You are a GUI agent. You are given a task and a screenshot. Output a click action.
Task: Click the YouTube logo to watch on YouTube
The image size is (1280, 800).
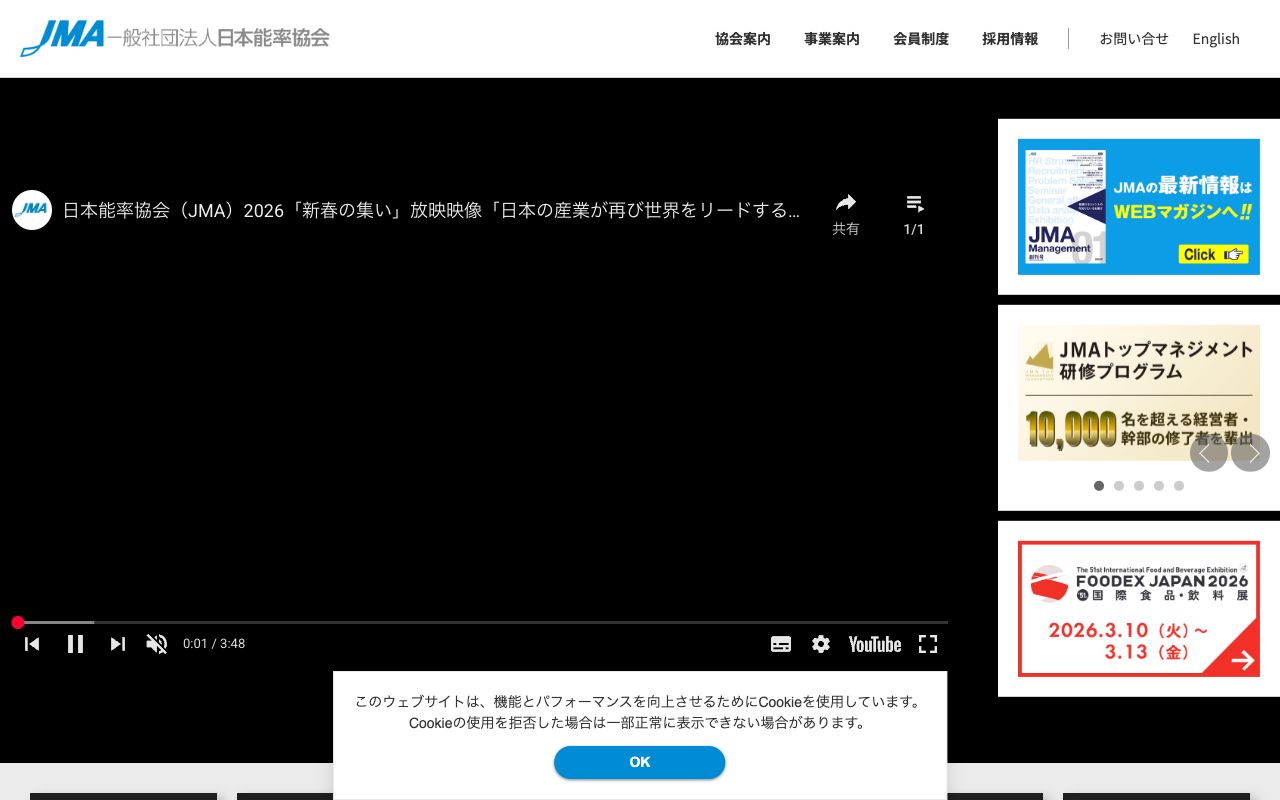[874, 644]
